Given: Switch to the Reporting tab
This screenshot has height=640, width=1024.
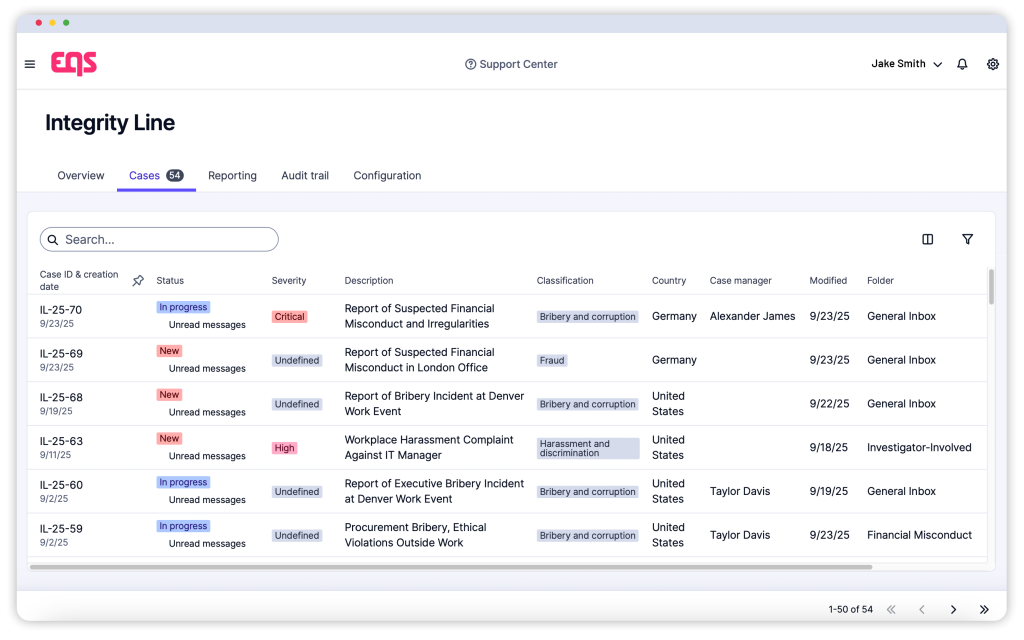Looking at the screenshot, I should (x=232, y=175).
